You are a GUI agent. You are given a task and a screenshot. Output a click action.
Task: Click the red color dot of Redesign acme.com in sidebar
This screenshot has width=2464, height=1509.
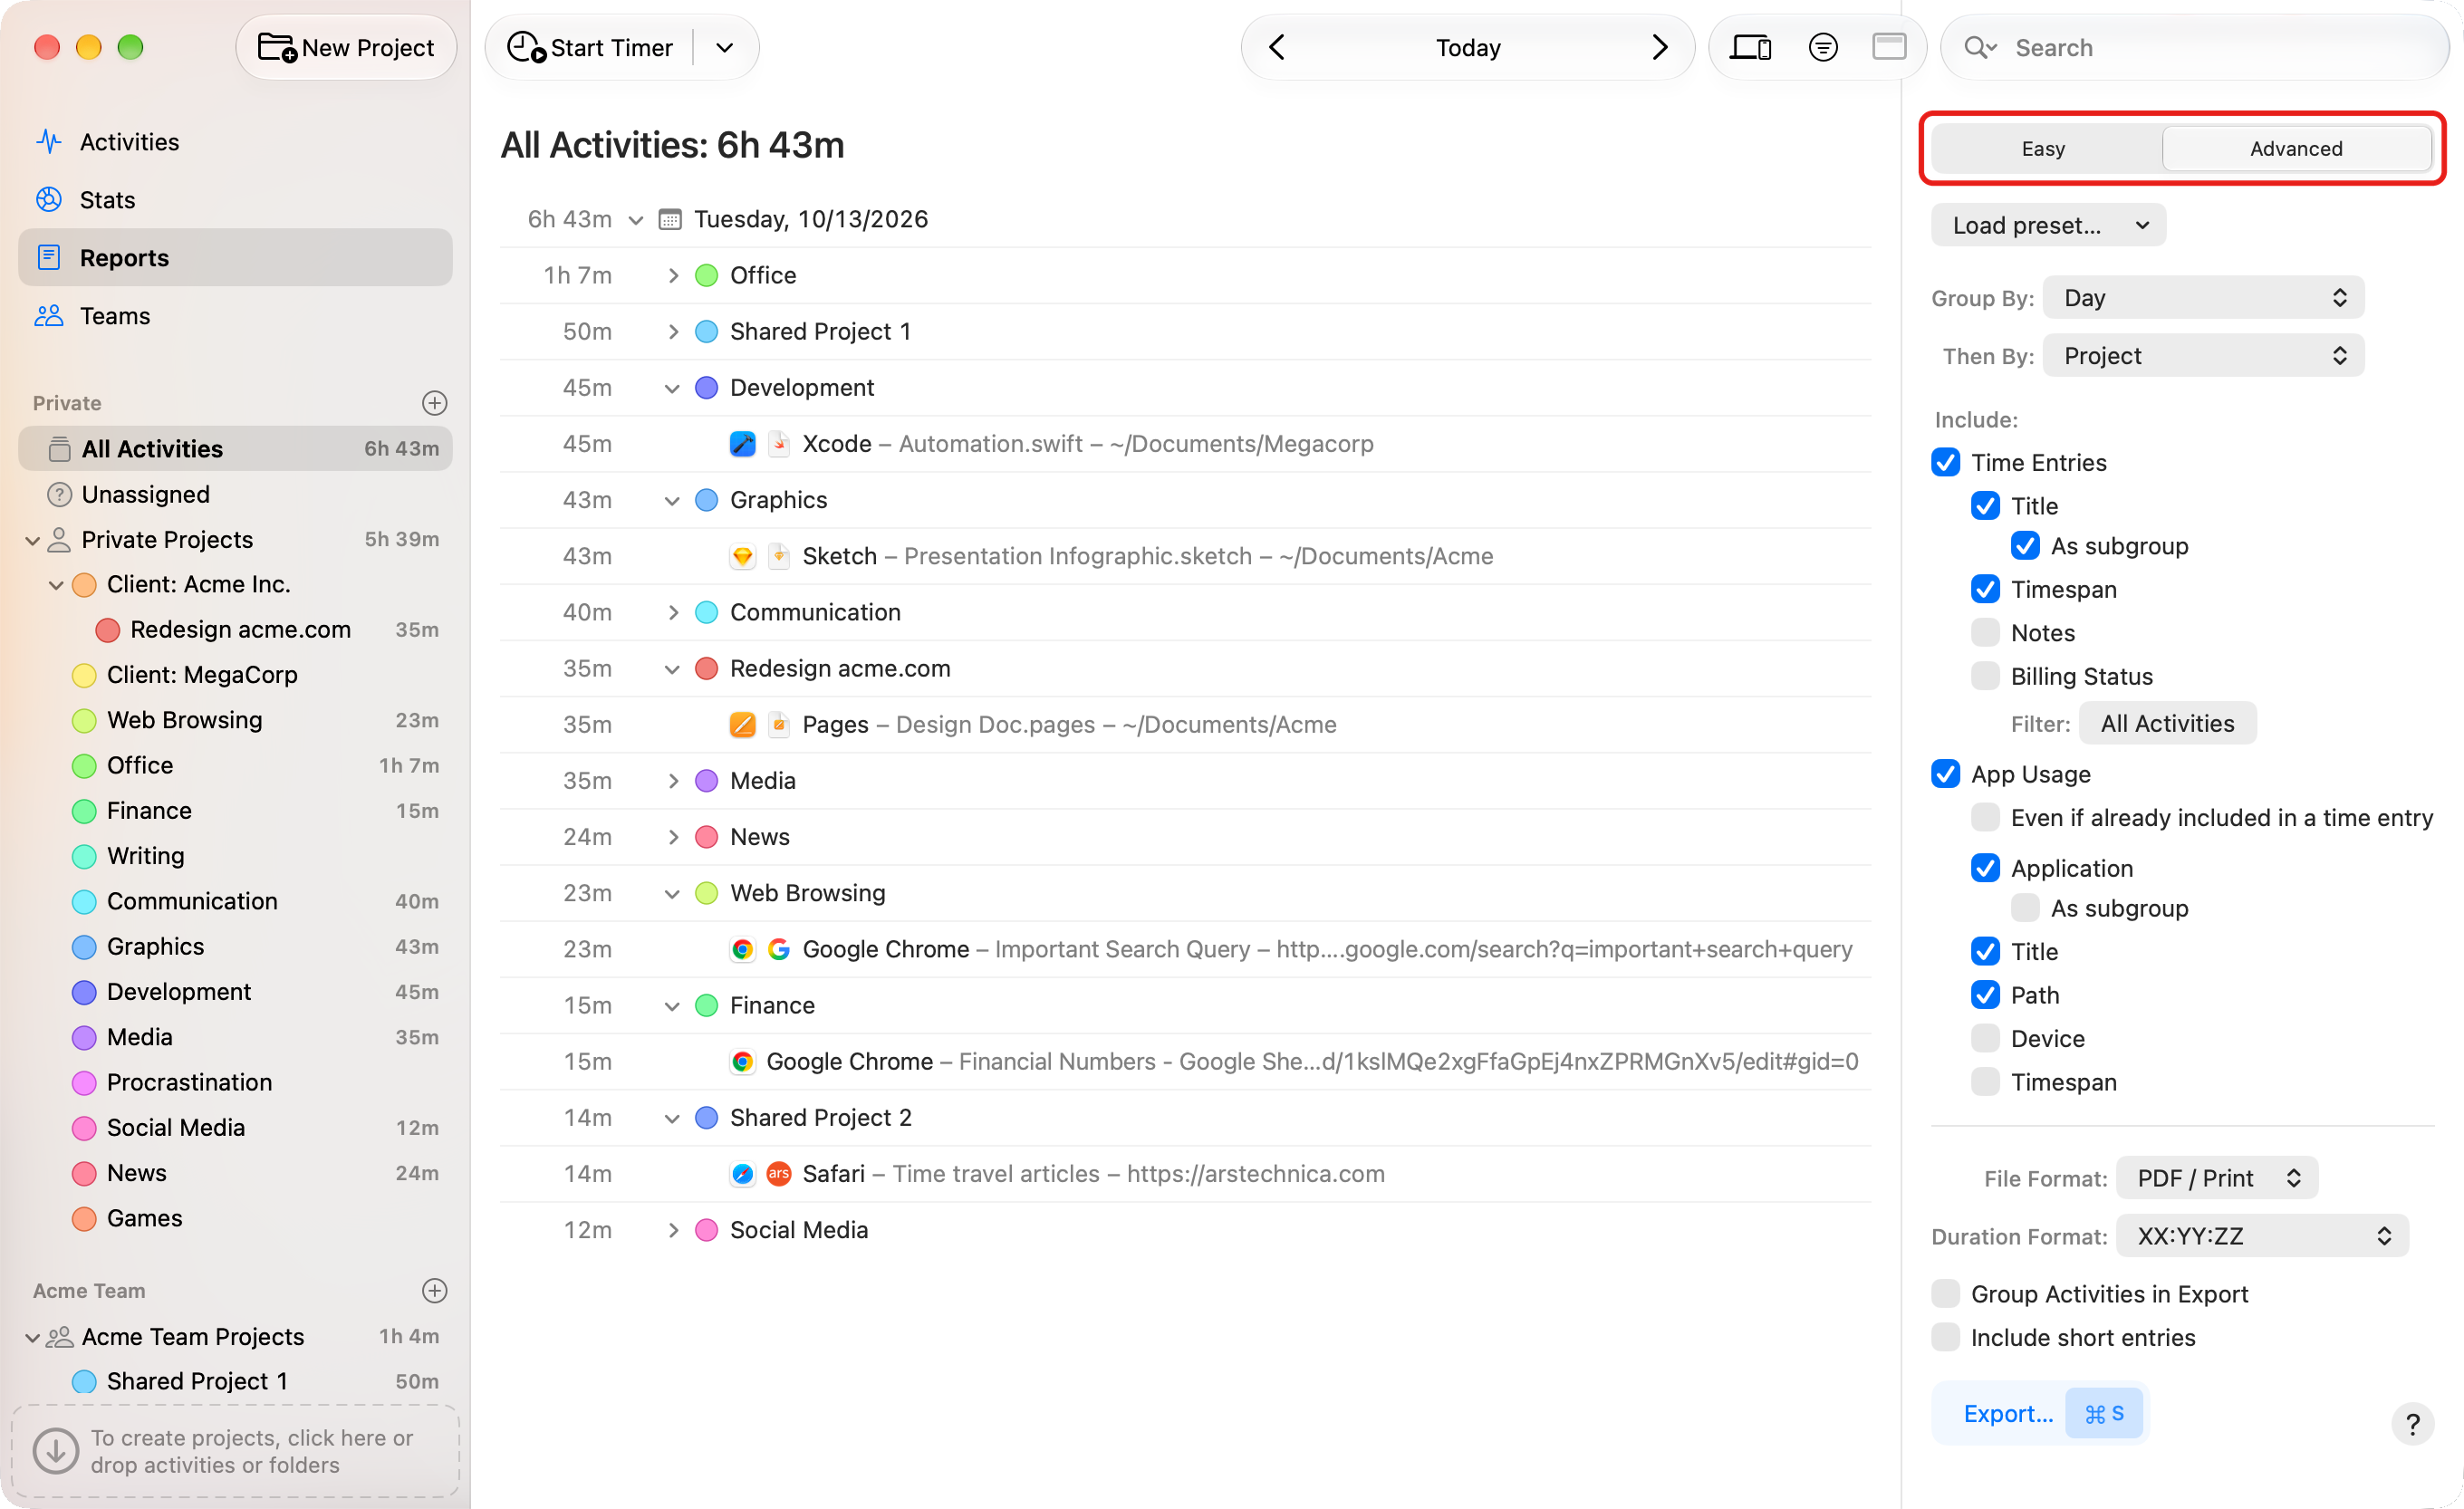pos(108,629)
